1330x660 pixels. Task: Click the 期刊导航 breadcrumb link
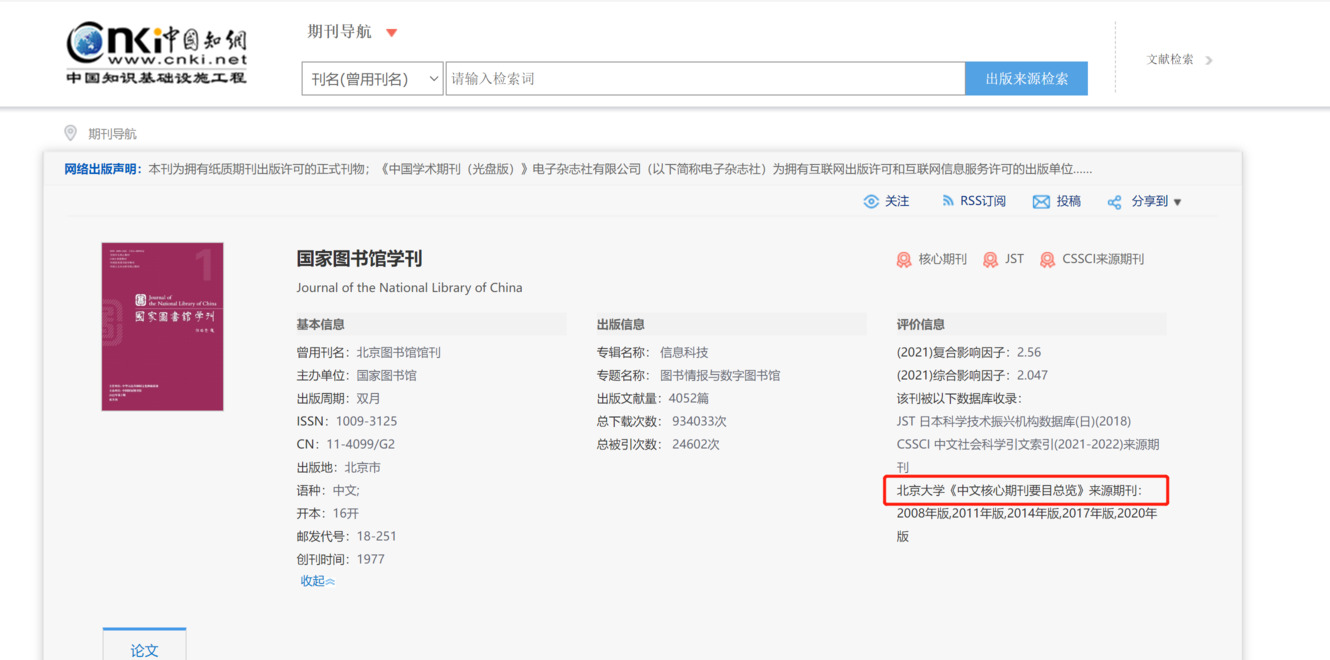tap(112, 134)
